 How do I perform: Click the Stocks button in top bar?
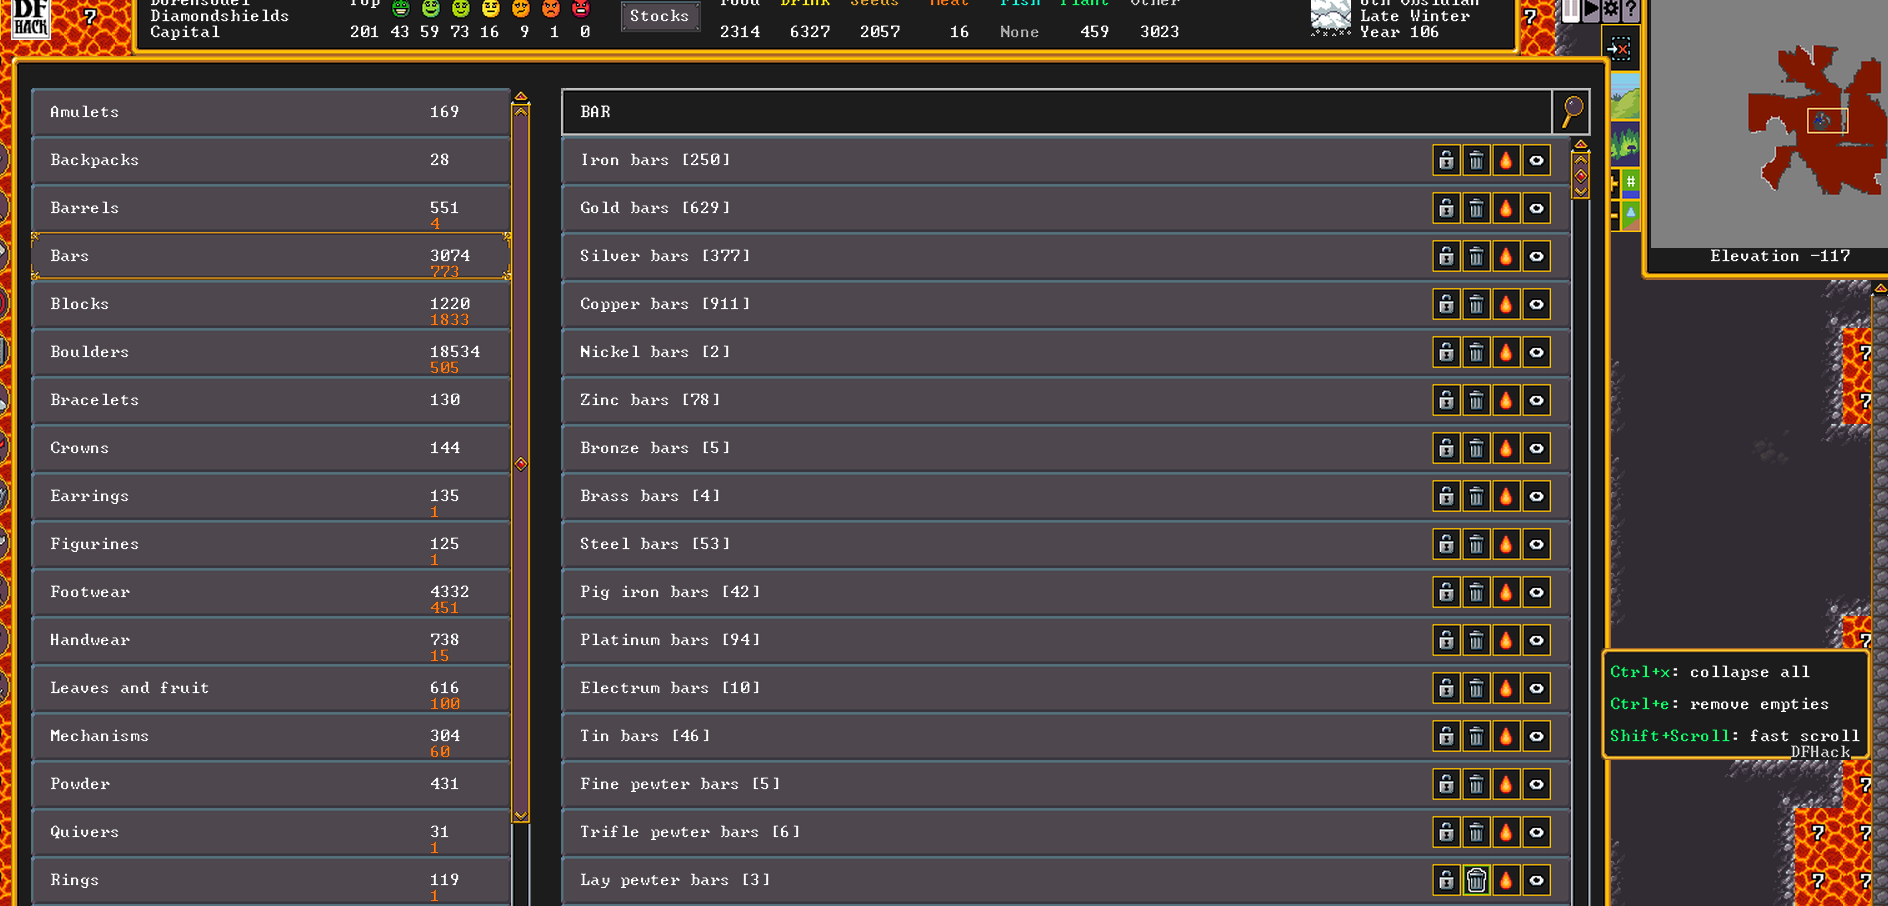660,16
